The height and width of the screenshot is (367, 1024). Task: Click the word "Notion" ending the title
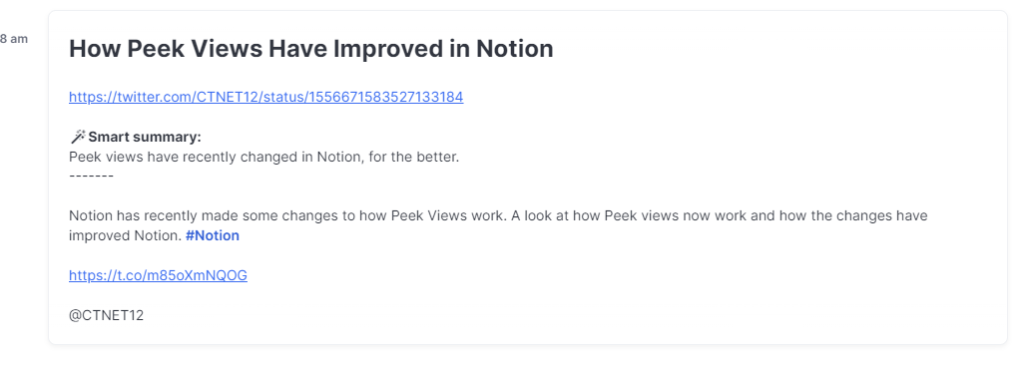(515, 49)
